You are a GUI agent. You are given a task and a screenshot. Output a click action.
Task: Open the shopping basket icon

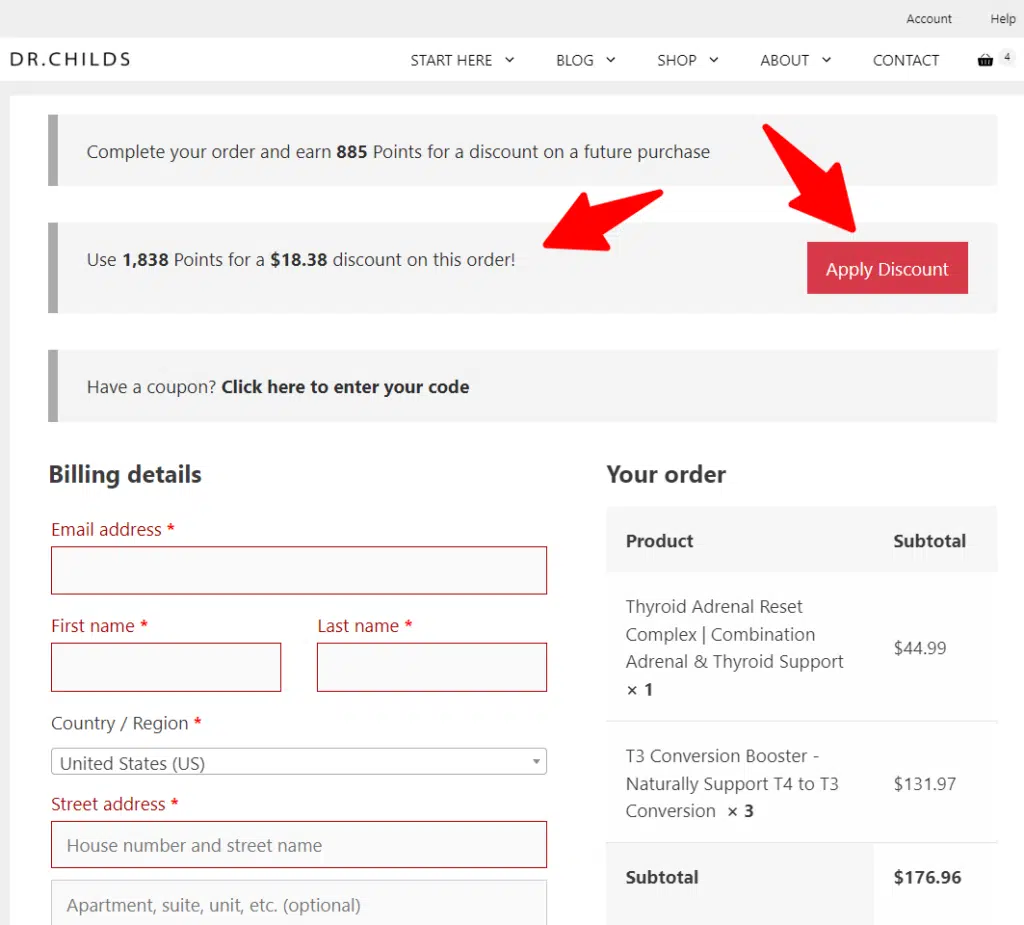click(985, 60)
